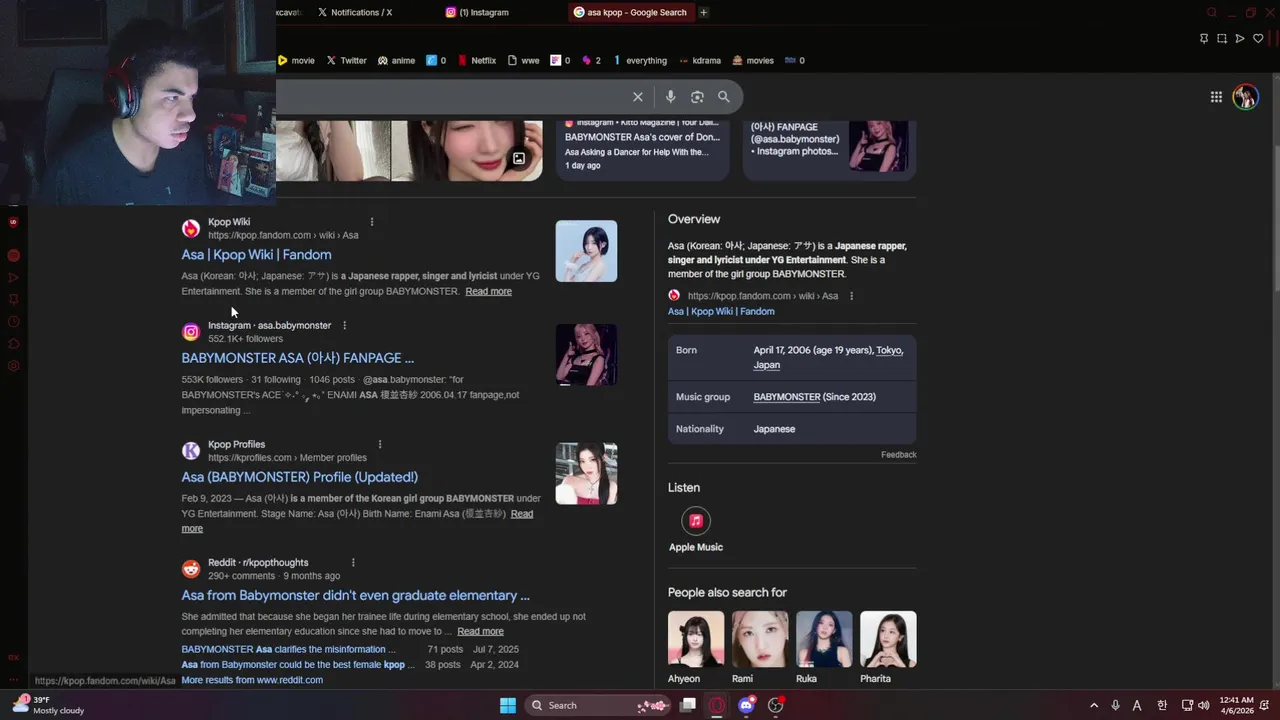Screen dimensions: 1280x720
Task: Open the weather widget on taskbar
Action: (x=48, y=705)
